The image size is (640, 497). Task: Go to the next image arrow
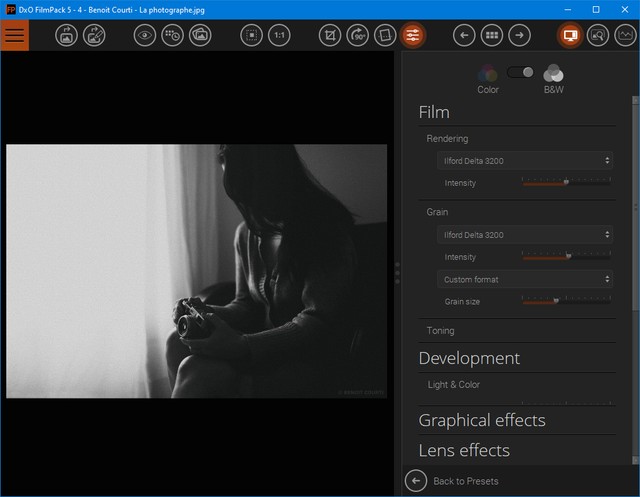tap(519, 35)
